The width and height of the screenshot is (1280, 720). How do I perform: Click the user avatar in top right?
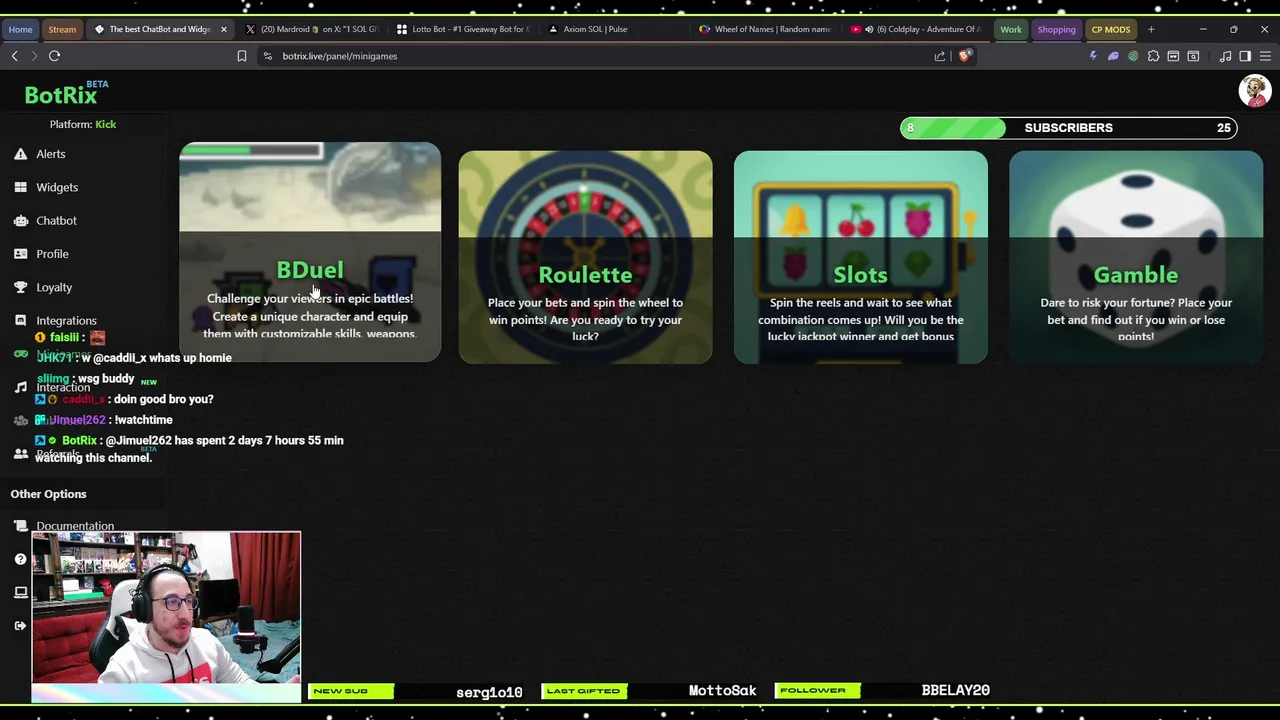pyautogui.click(x=1254, y=91)
